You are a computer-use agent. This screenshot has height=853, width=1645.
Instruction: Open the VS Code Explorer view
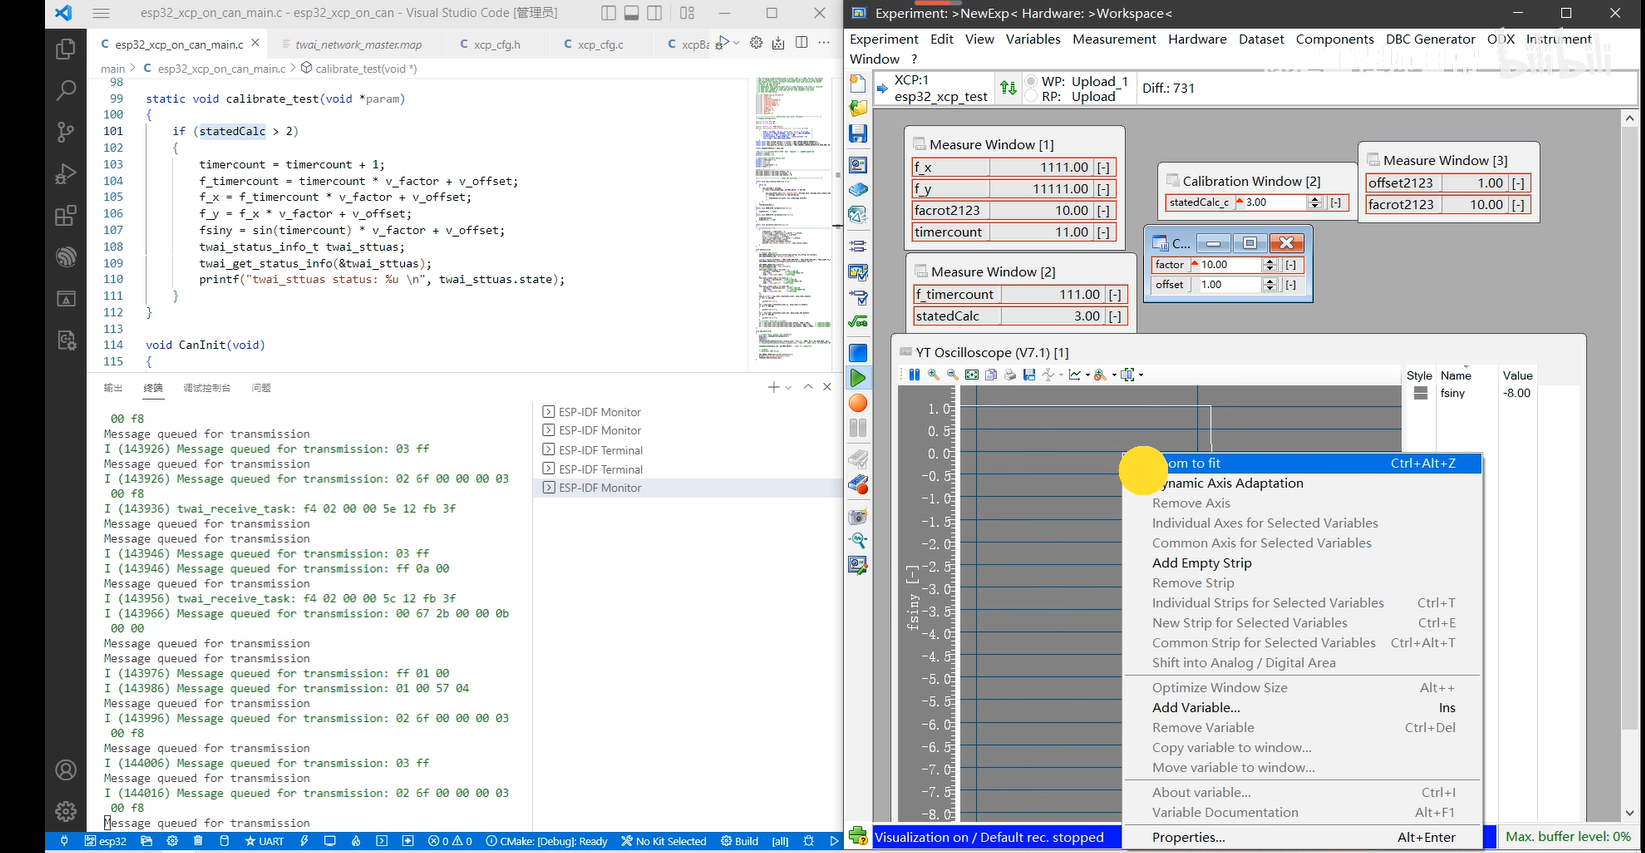tap(66, 49)
